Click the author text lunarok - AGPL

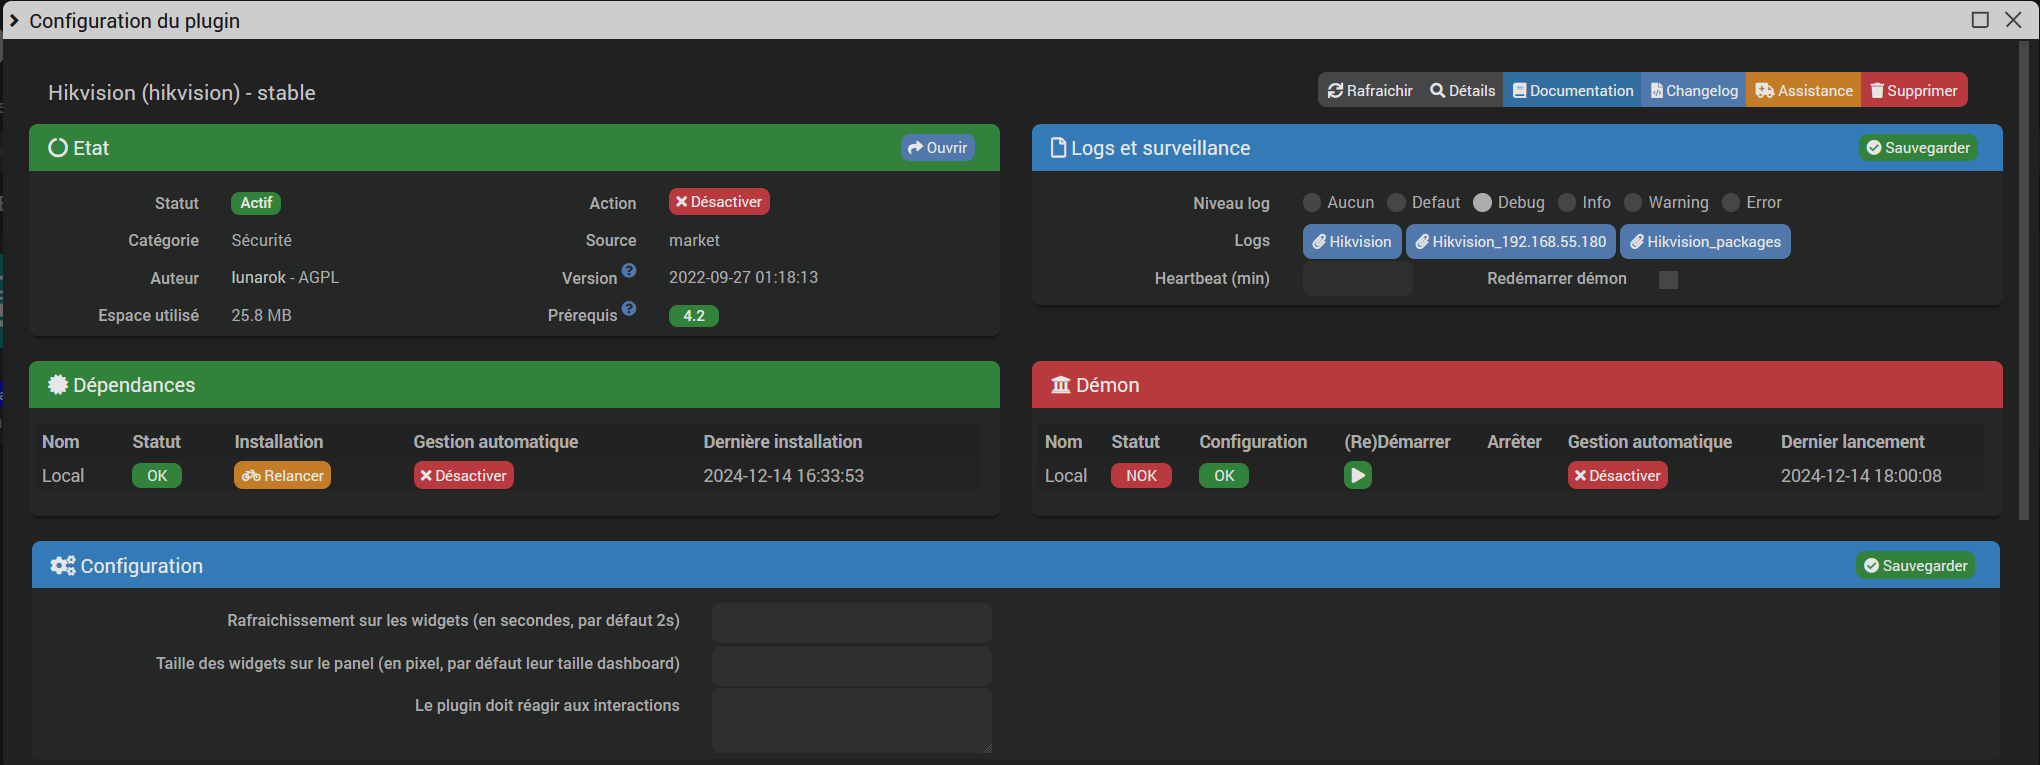285,277
